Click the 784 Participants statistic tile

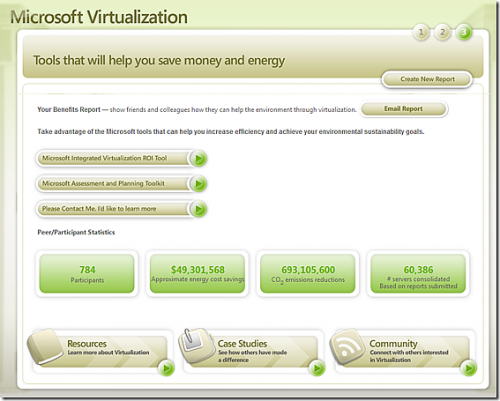click(x=87, y=274)
